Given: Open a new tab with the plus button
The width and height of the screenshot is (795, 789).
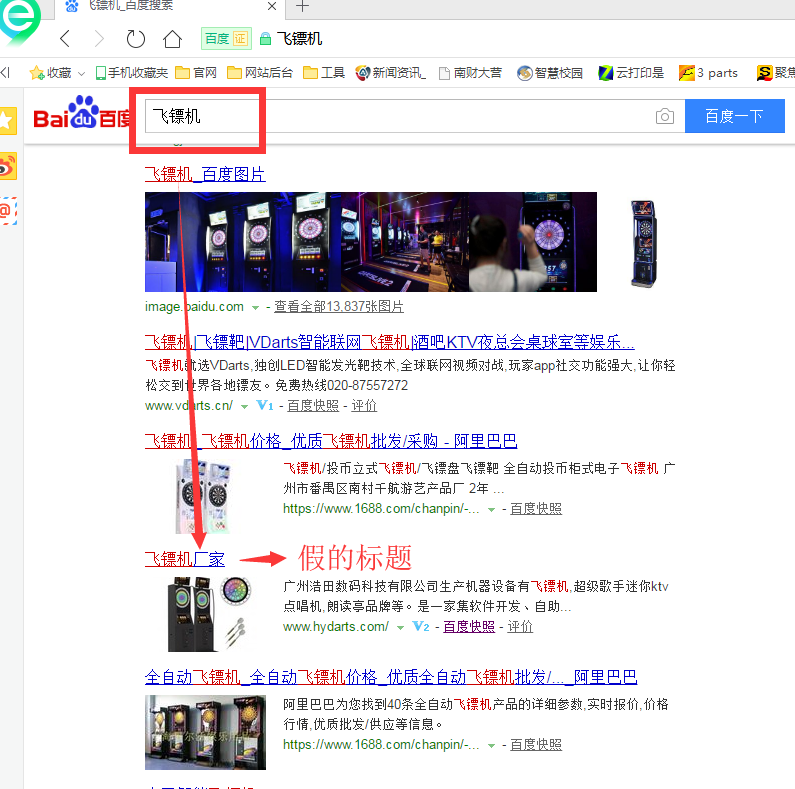Looking at the screenshot, I should coord(302,6).
